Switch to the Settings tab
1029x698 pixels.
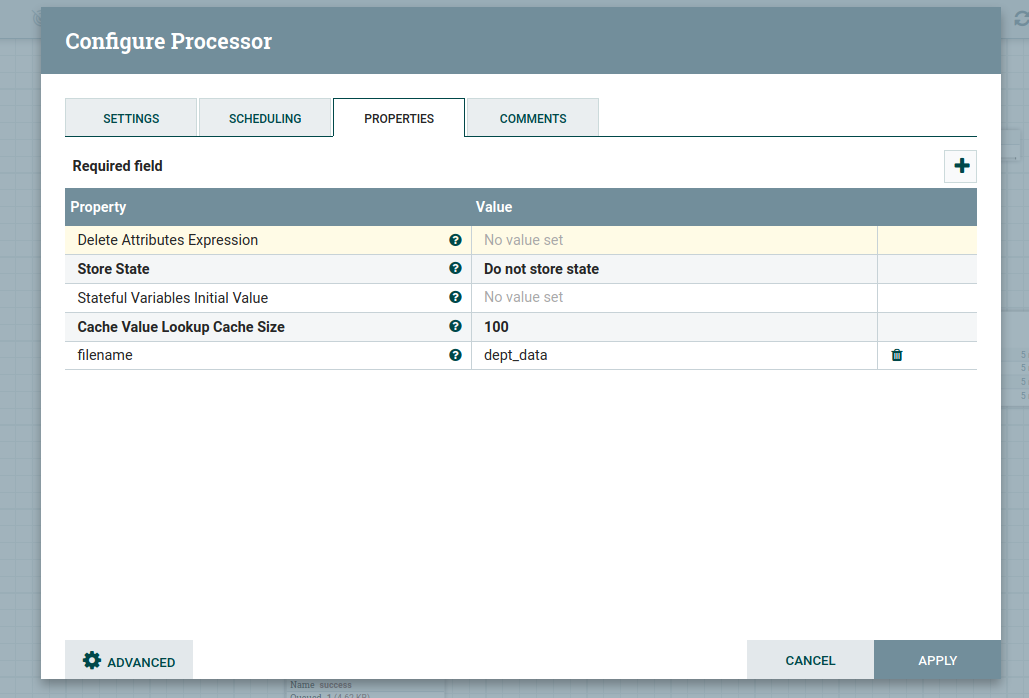coord(131,118)
